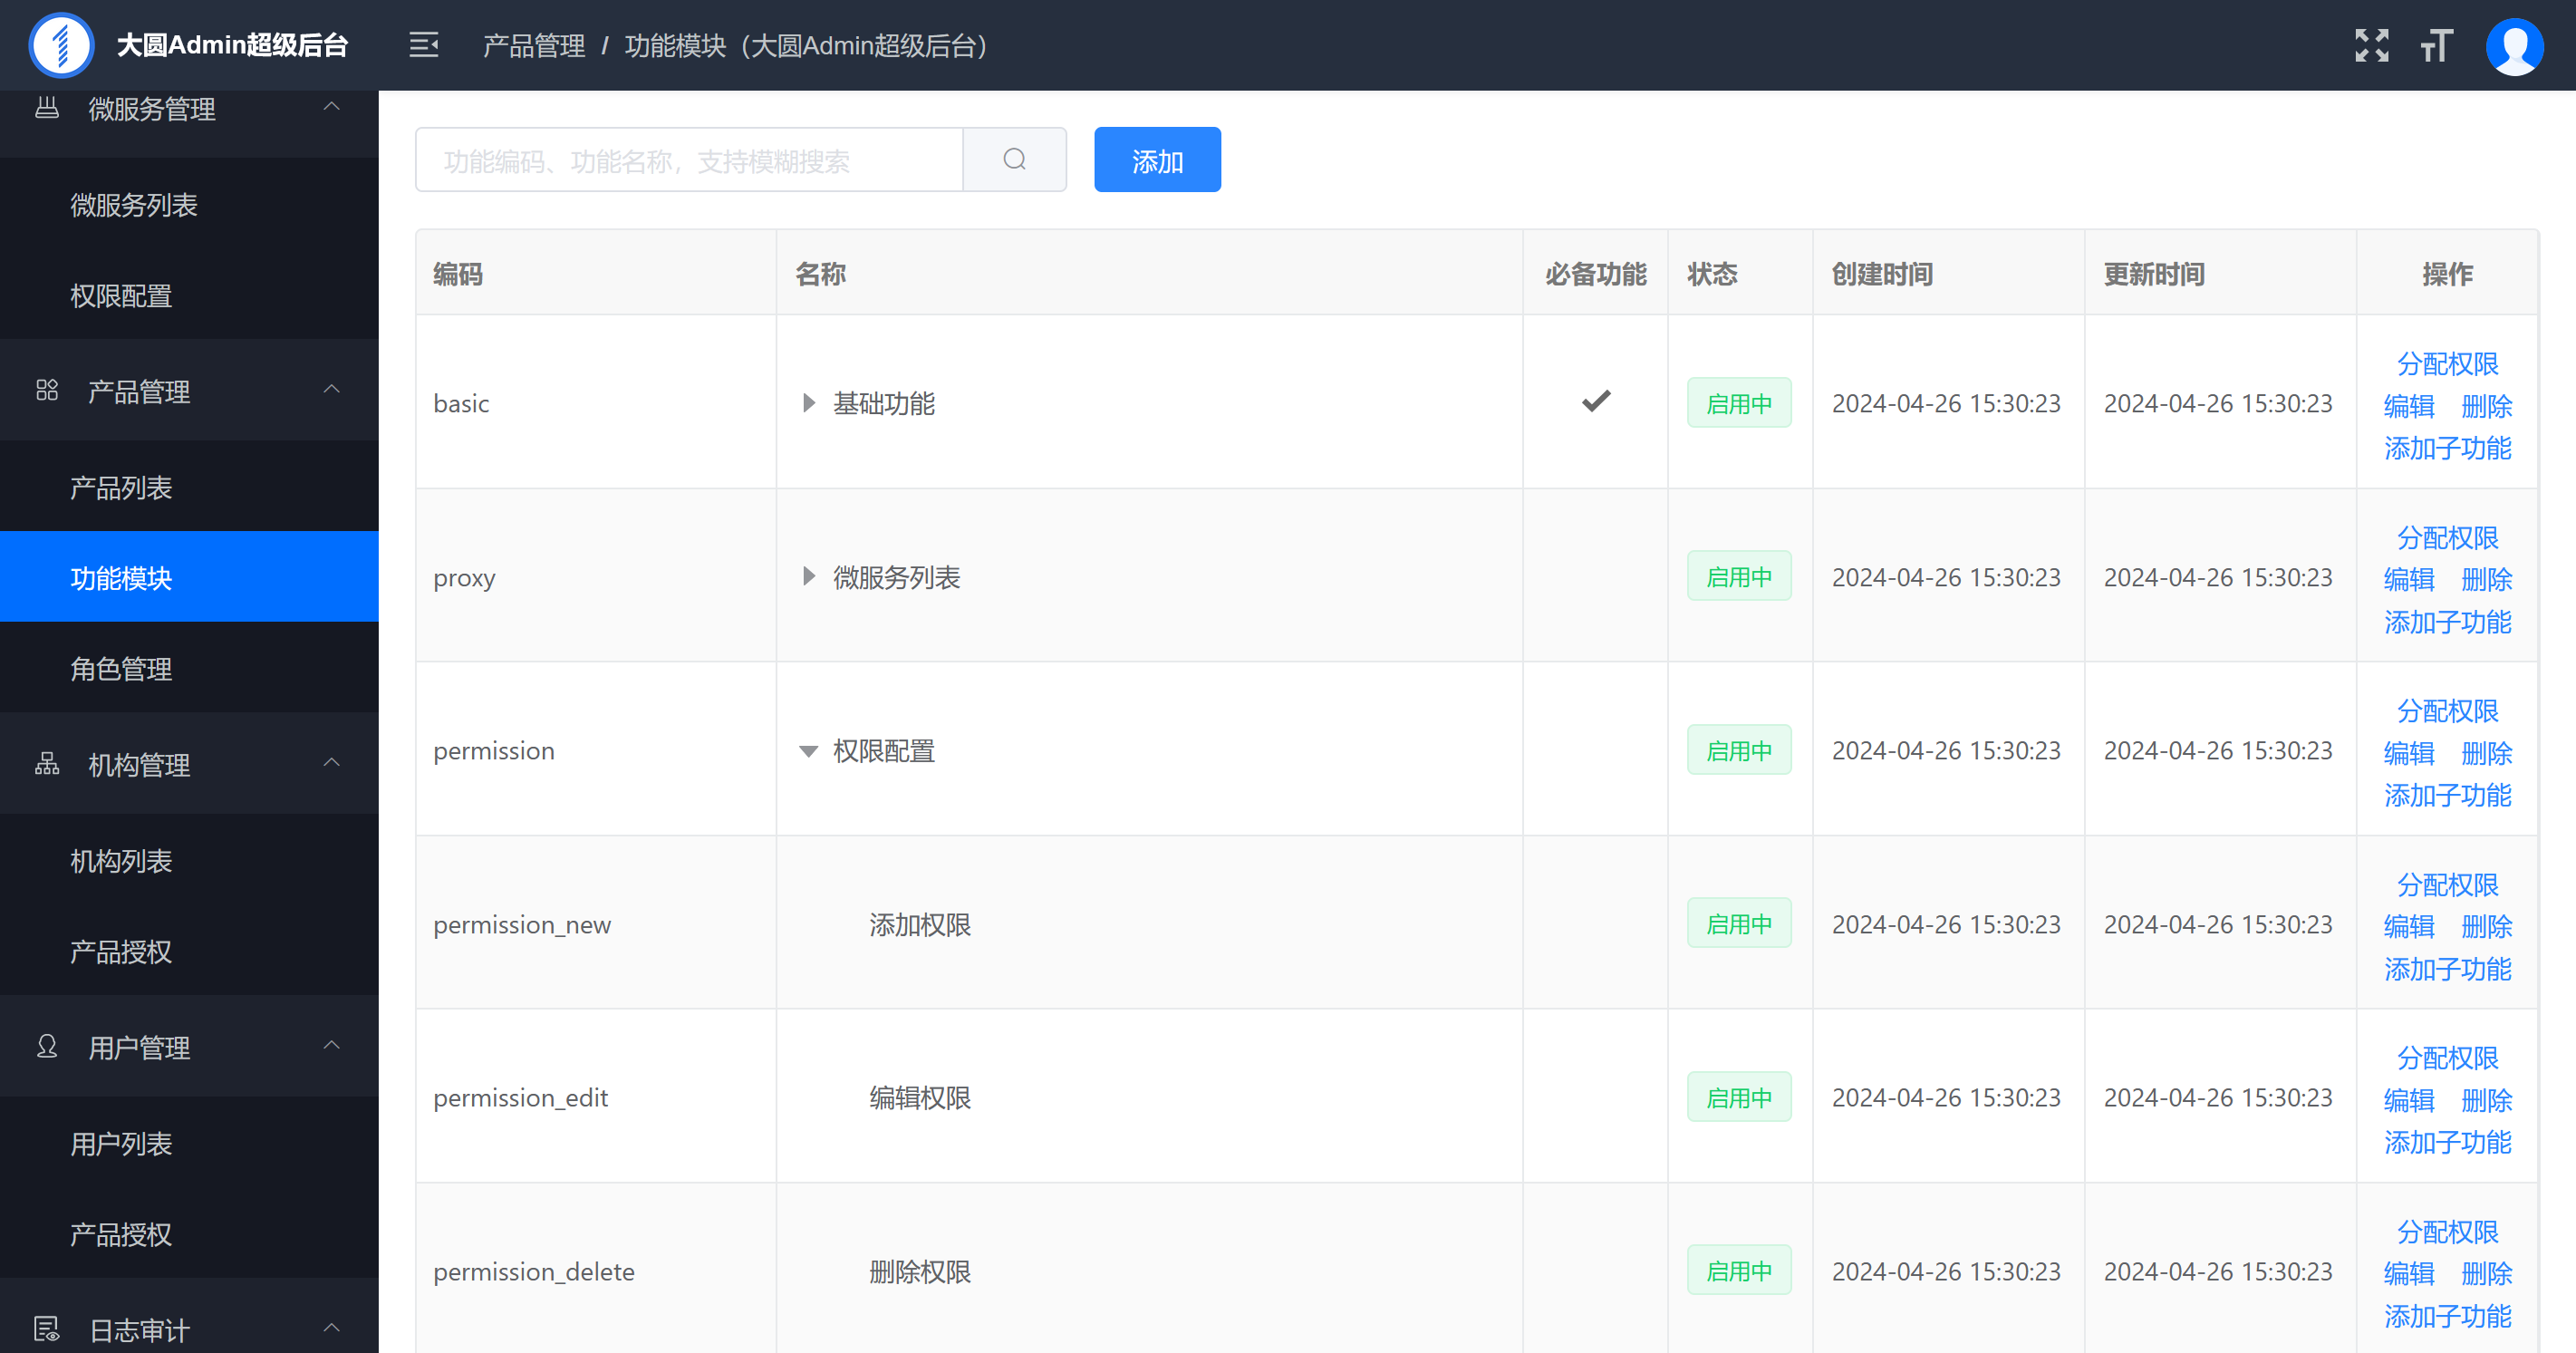The width and height of the screenshot is (2576, 1353).
Task: Click the search magnifier button
Action: 1014,159
